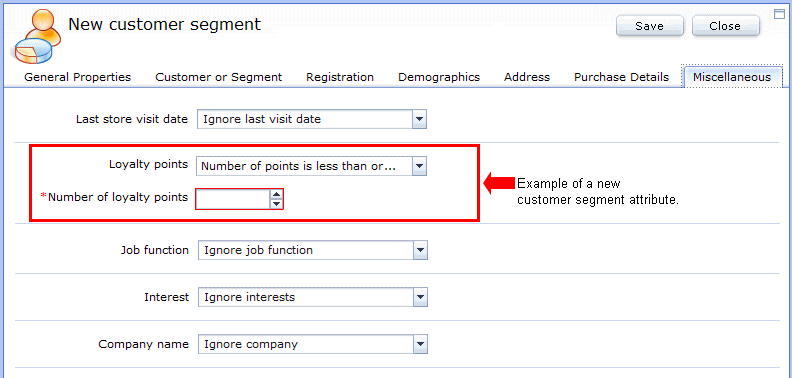Click the Save button
The image size is (792, 378).
650,26
